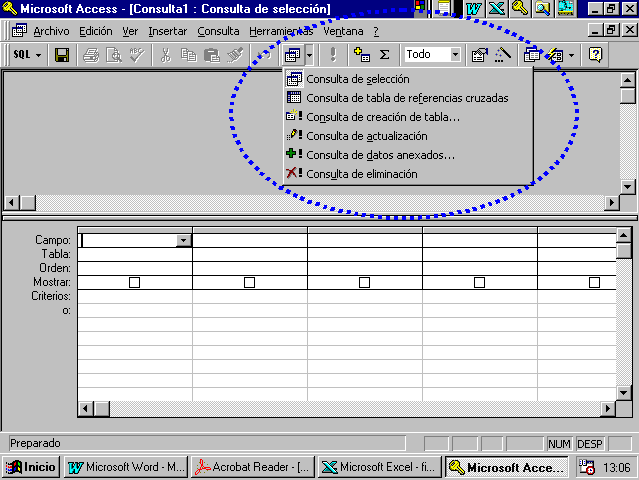The width and height of the screenshot is (639, 480).
Task: Click the Copy toolbar icon
Action: 188,55
